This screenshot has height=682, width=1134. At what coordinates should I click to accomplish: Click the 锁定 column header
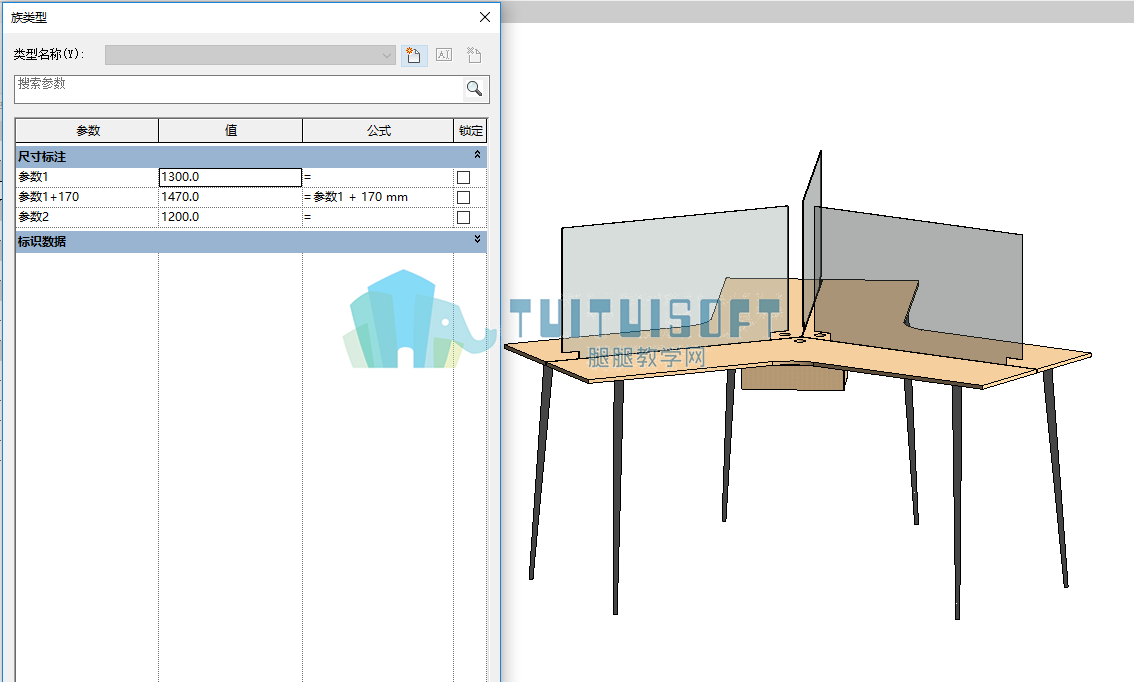coord(470,130)
